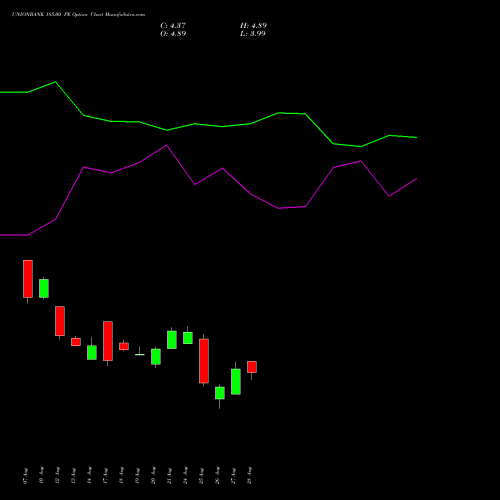The height and width of the screenshot is (500, 500).
Task: Select the small red candle for 18 Aug
Action: point(124,346)
